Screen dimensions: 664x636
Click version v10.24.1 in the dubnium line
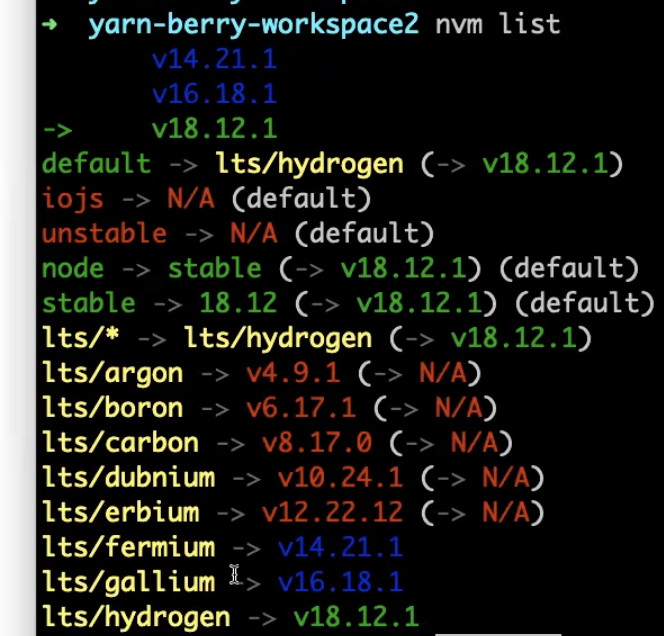coord(340,477)
